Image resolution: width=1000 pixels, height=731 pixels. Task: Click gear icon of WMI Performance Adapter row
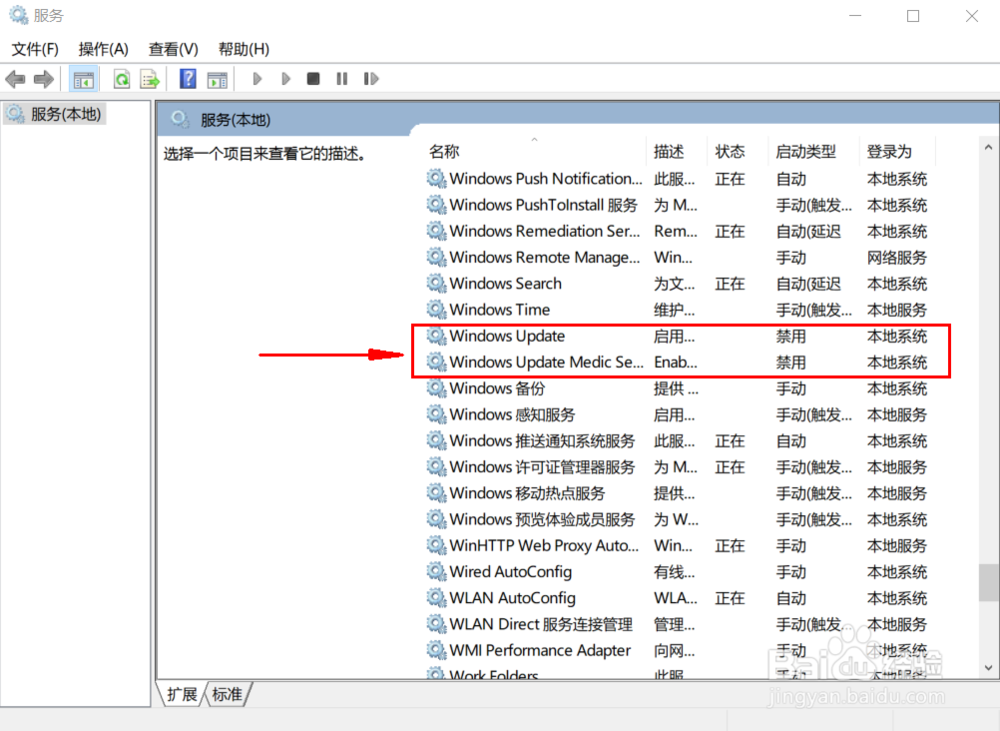[436, 650]
